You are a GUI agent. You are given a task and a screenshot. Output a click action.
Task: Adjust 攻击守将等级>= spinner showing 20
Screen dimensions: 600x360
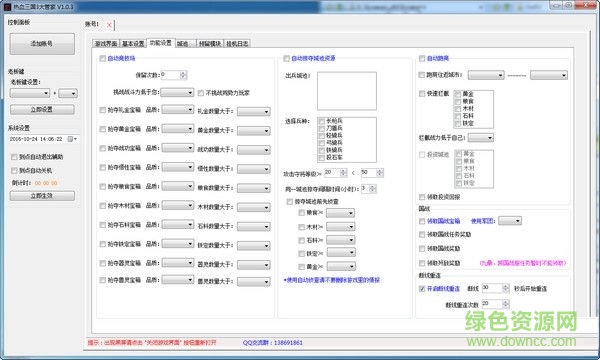pos(343,173)
